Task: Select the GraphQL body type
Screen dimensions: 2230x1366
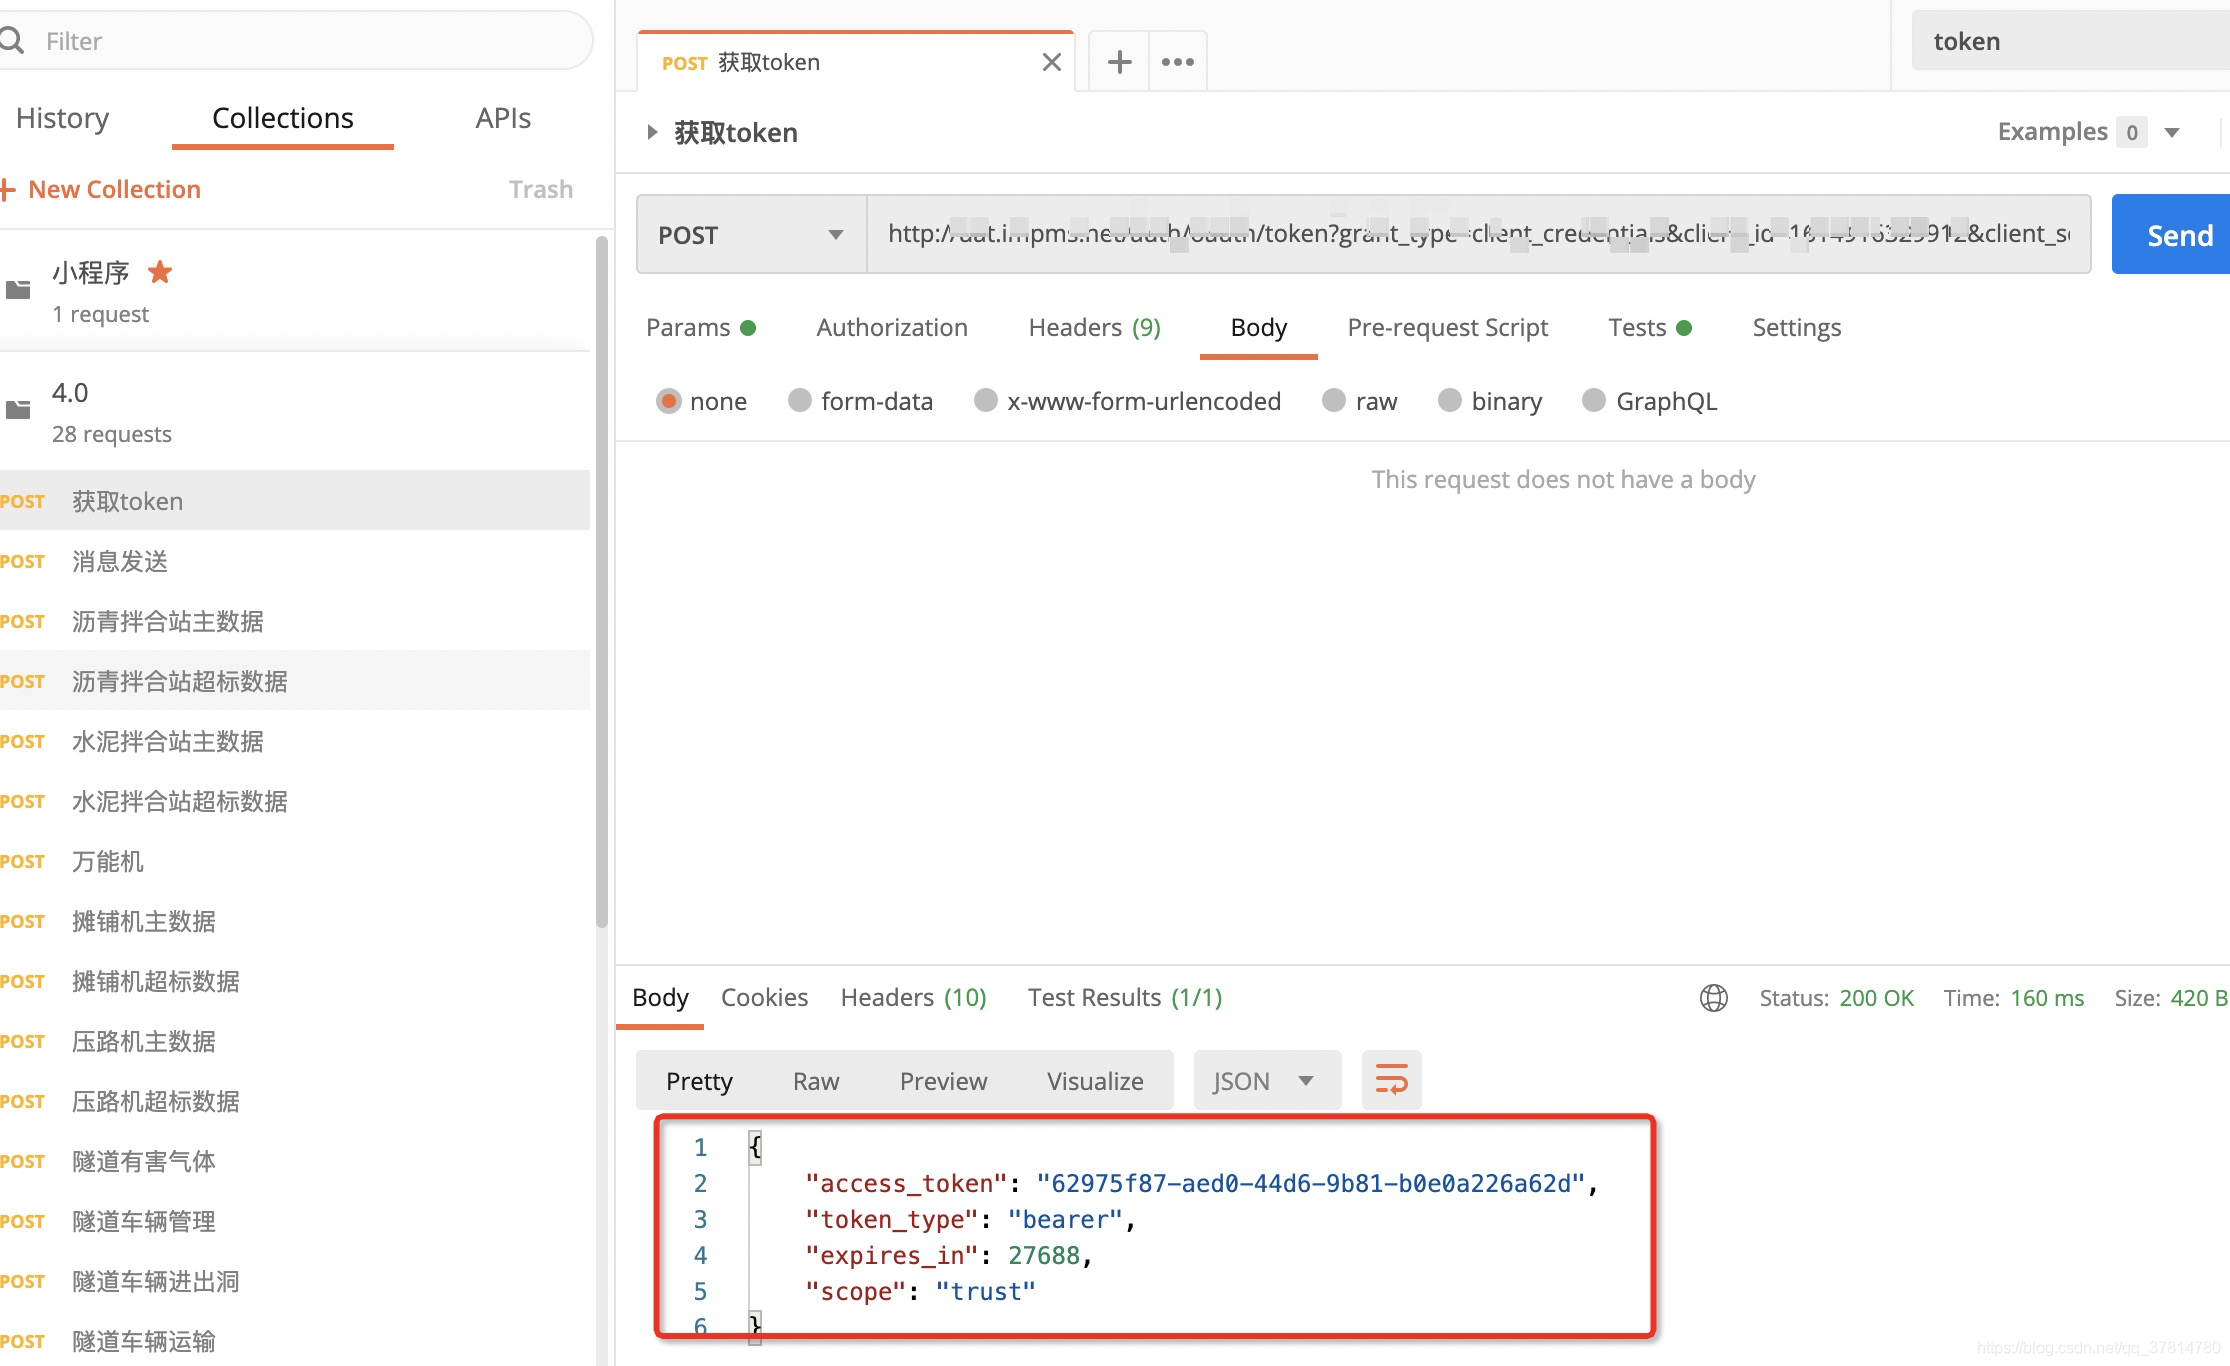Action: [1593, 401]
